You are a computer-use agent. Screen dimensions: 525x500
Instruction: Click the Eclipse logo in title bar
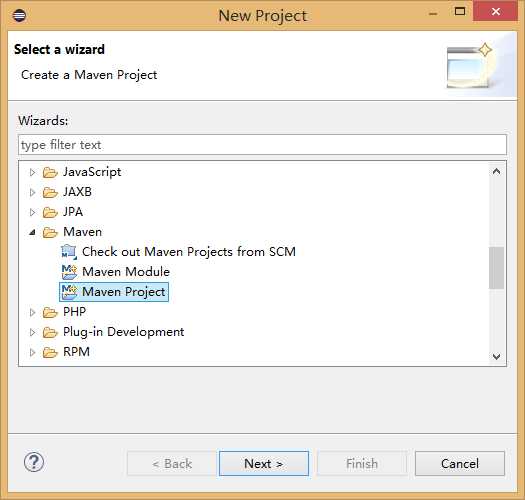[x=19, y=15]
